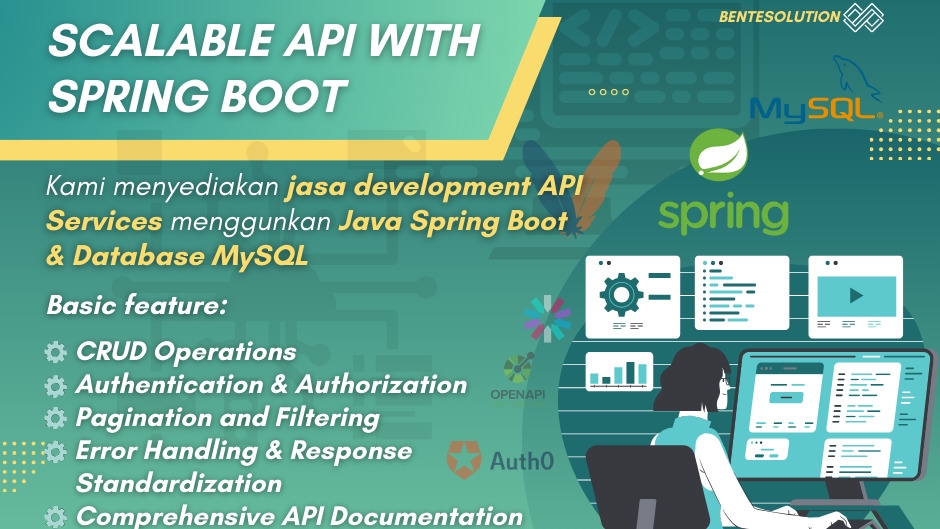
Task: Click gear bullet beside Authentication & Authorization
Action: pyautogui.click(x=56, y=386)
